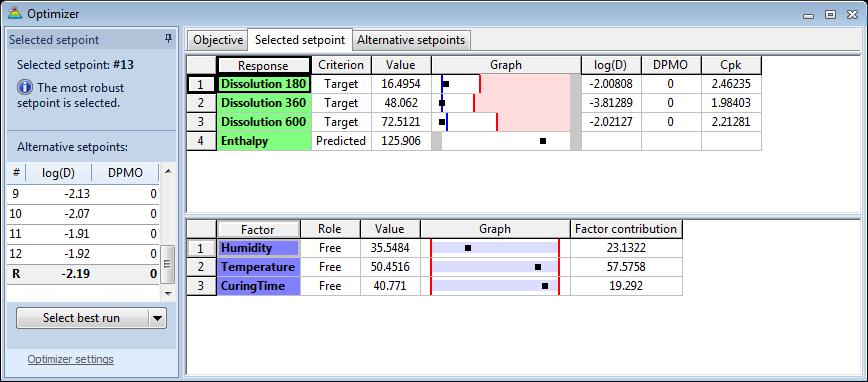The width and height of the screenshot is (868, 382).
Task: Click CuringTime value 40.771
Action: [390, 286]
